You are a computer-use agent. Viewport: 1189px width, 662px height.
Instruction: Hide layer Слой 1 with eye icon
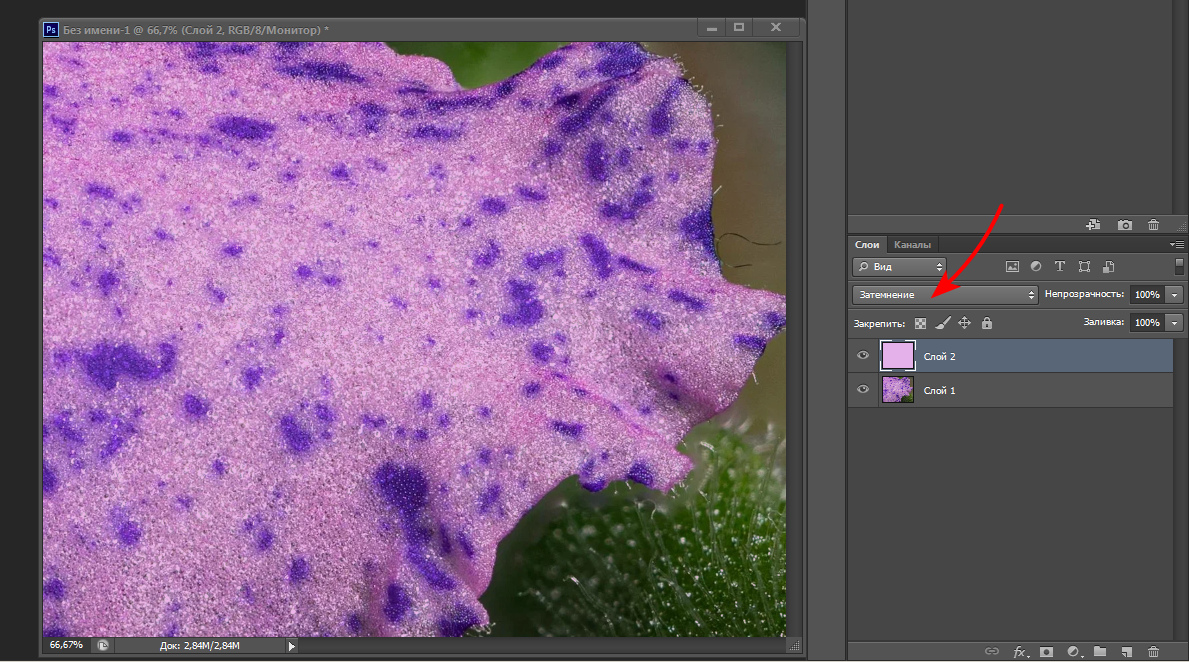point(863,390)
